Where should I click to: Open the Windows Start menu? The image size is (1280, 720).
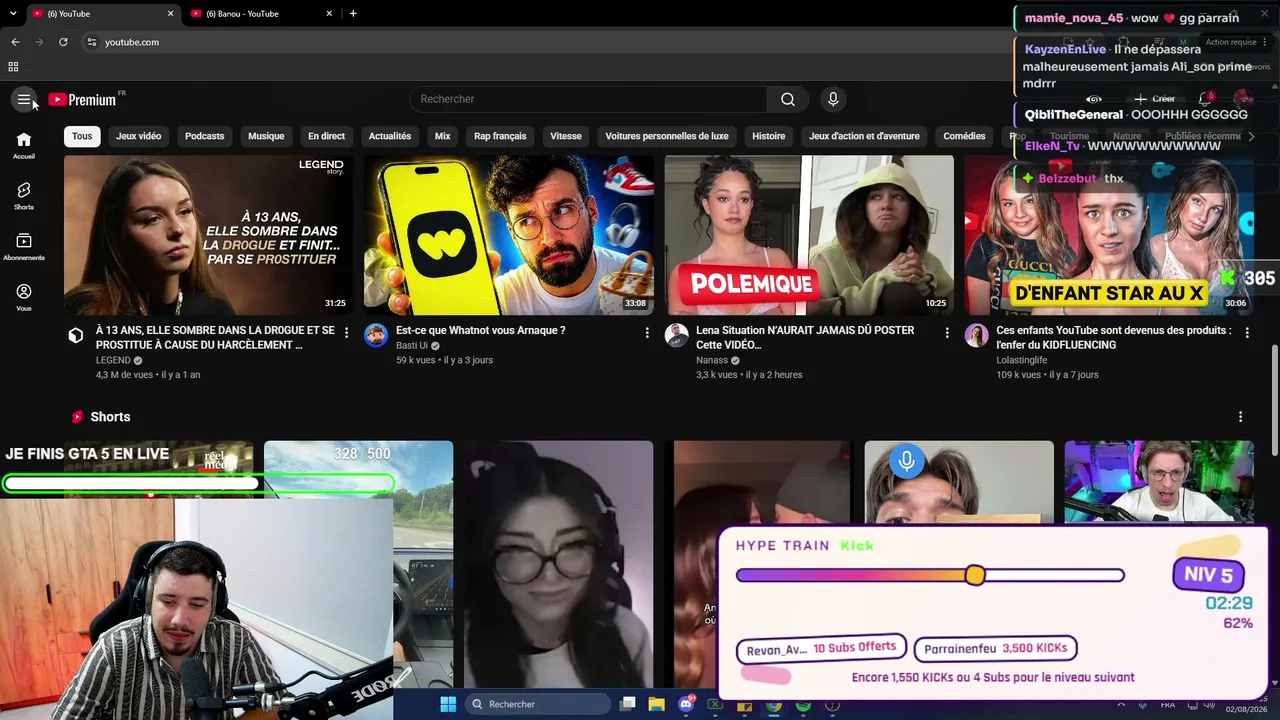(447, 704)
